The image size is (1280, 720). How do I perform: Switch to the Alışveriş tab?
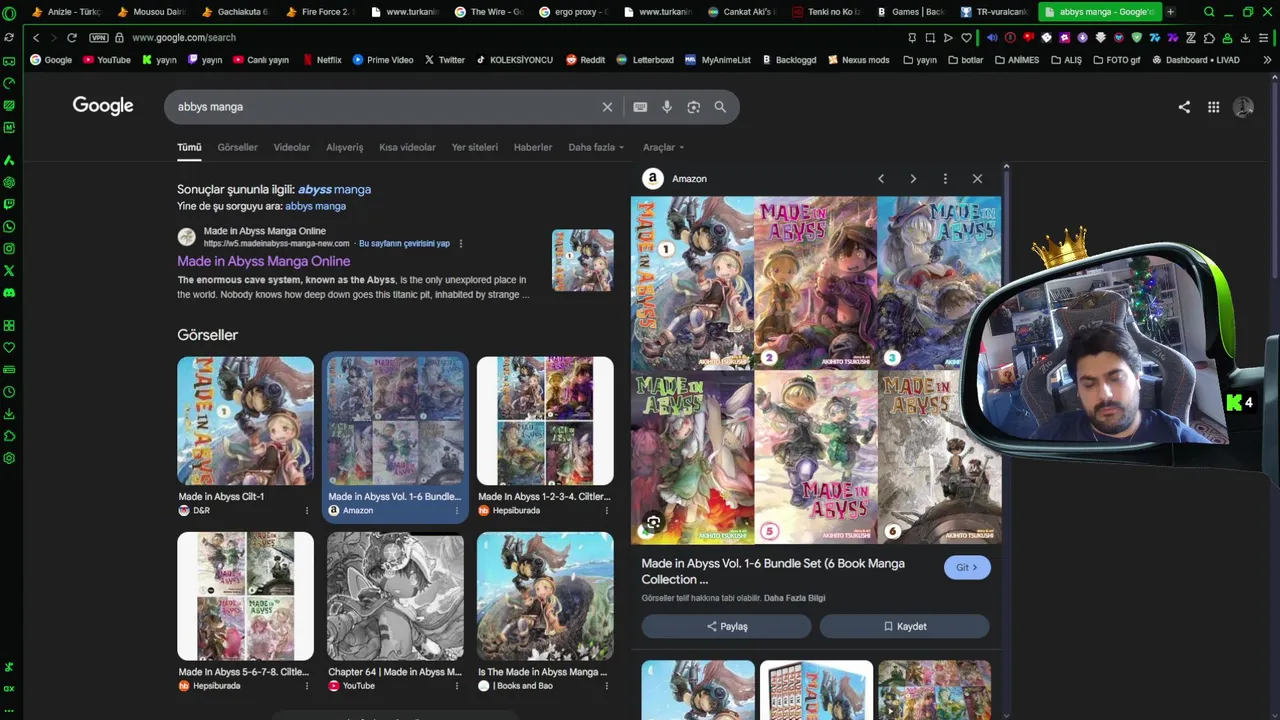[345, 147]
